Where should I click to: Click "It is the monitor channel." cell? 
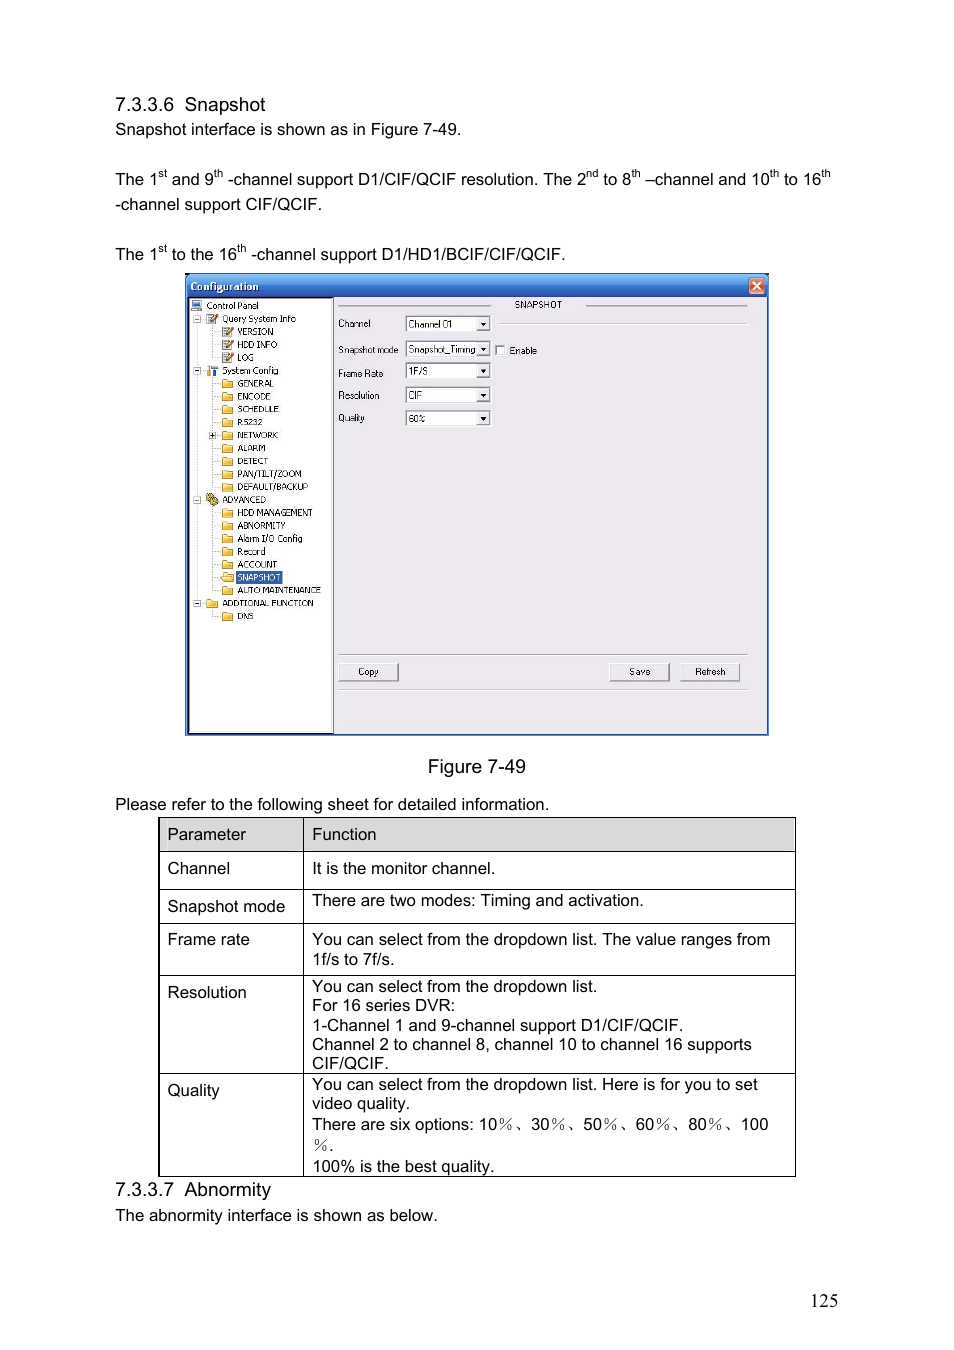pos(549,870)
